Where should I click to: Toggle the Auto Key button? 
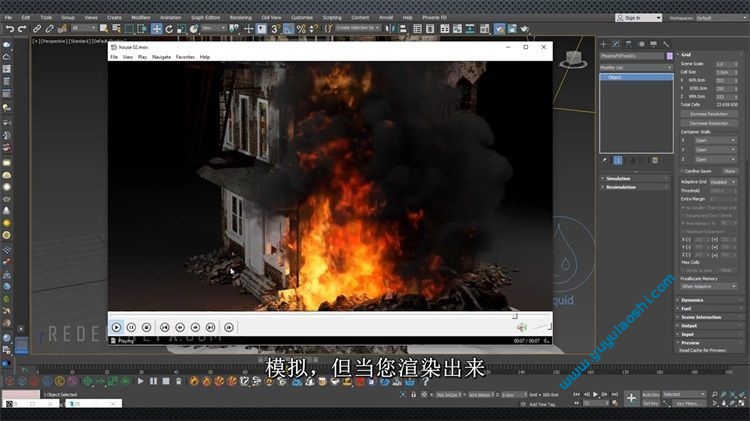pyautogui.click(x=651, y=394)
